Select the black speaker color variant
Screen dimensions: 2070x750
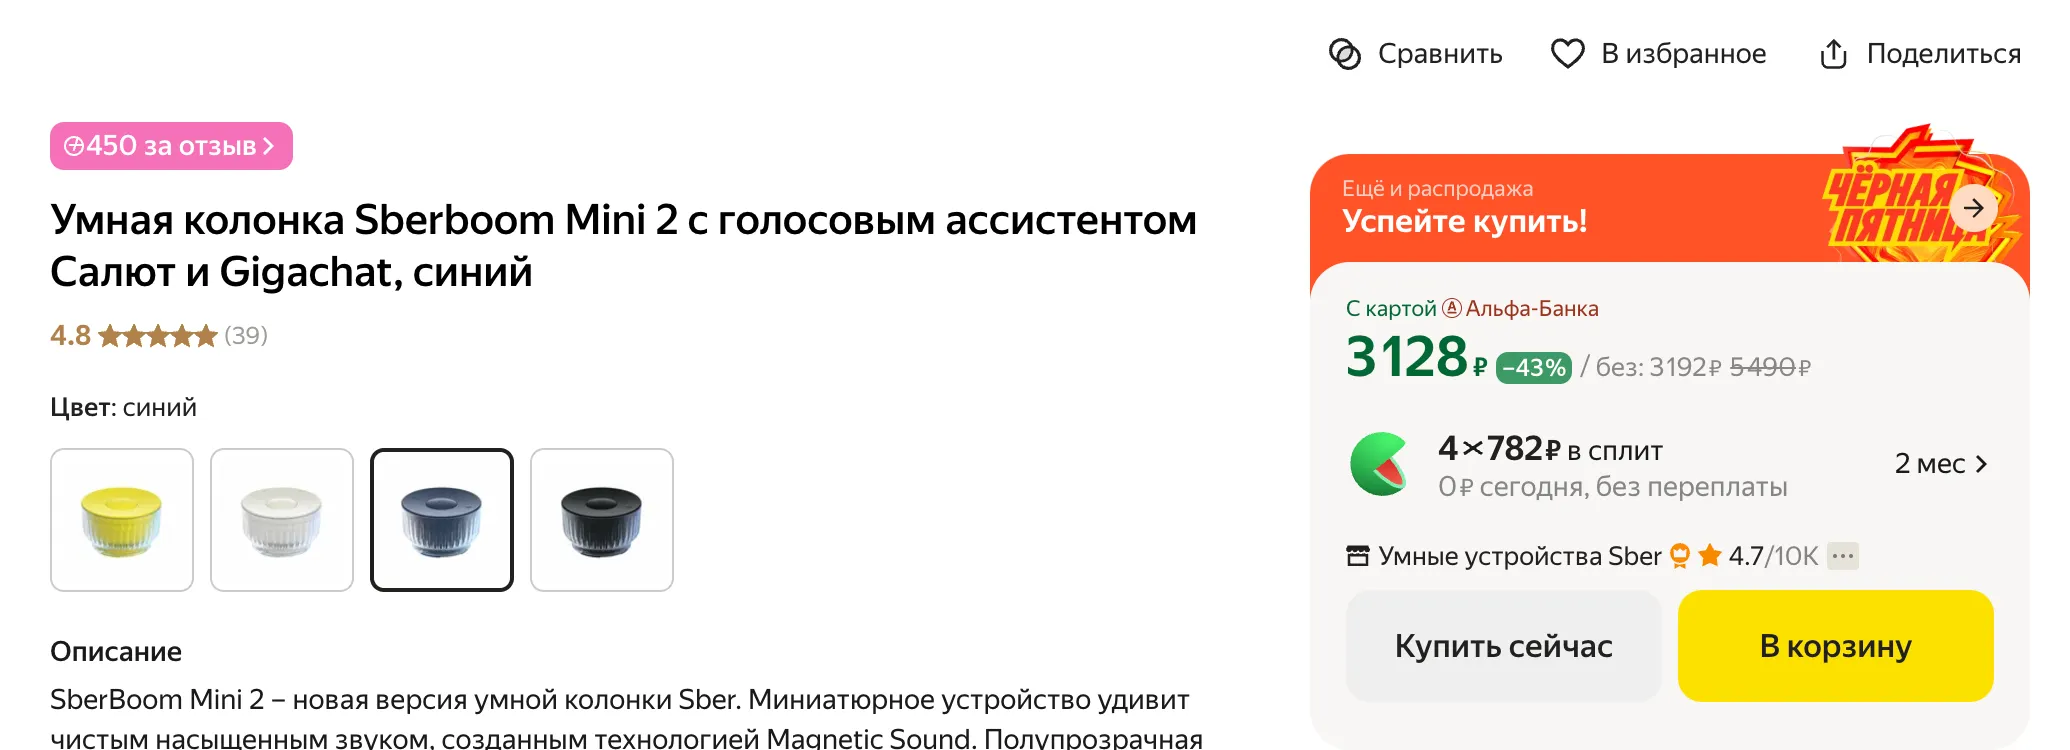pyautogui.click(x=602, y=520)
